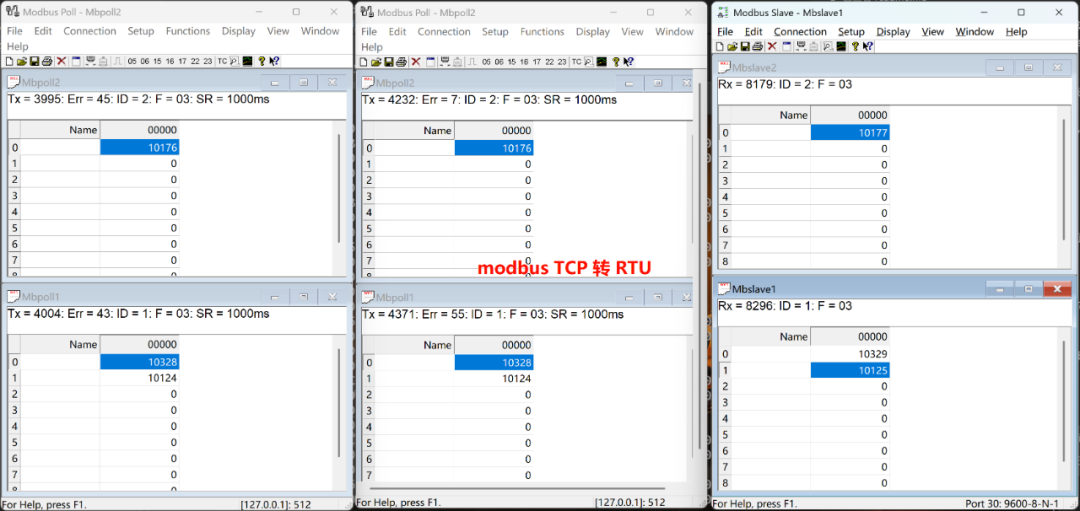This screenshot has height=511, width=1080.
Task: Click New document icon in middle Modbus Poll toolbar
Action: click(x=364, y=61)
